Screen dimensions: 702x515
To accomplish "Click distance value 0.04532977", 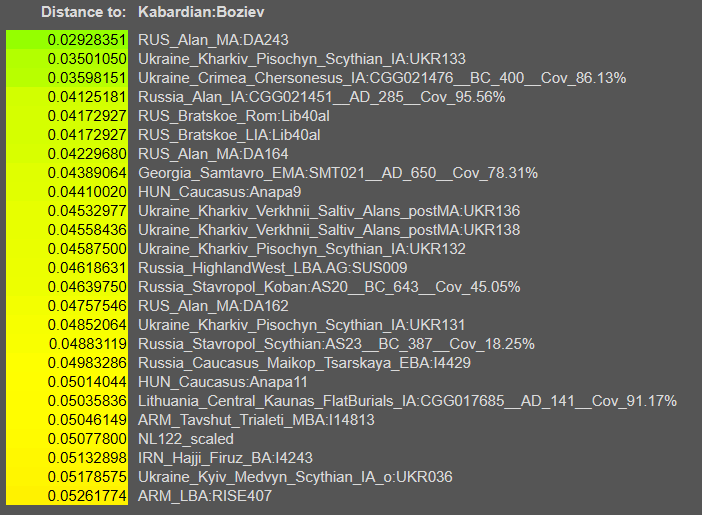I will (87, 211).
